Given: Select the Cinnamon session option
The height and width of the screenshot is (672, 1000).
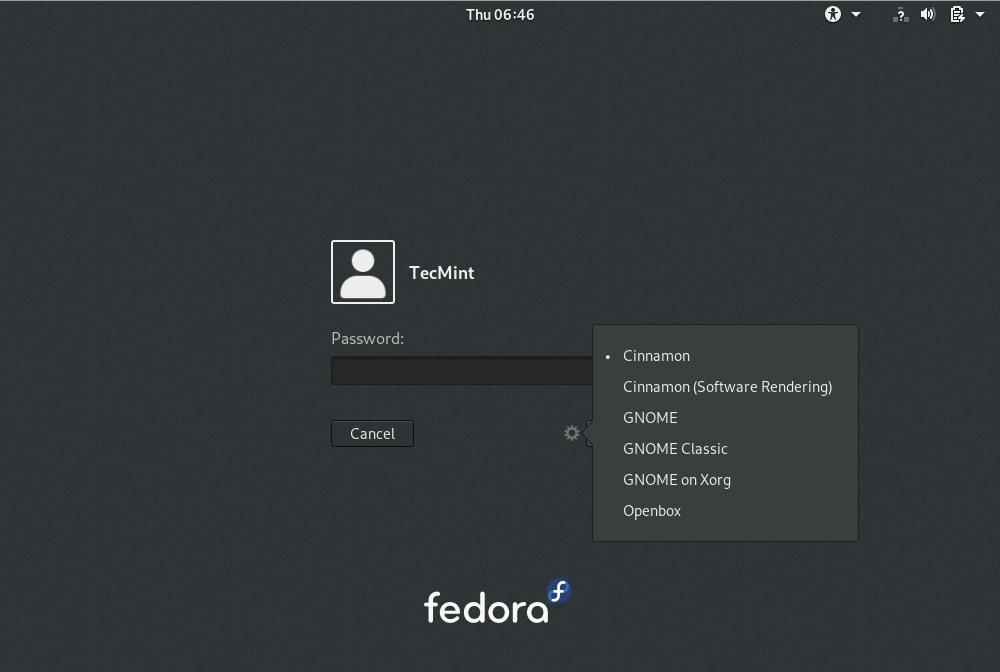Looking at the screenshot, I should (656, 356).
